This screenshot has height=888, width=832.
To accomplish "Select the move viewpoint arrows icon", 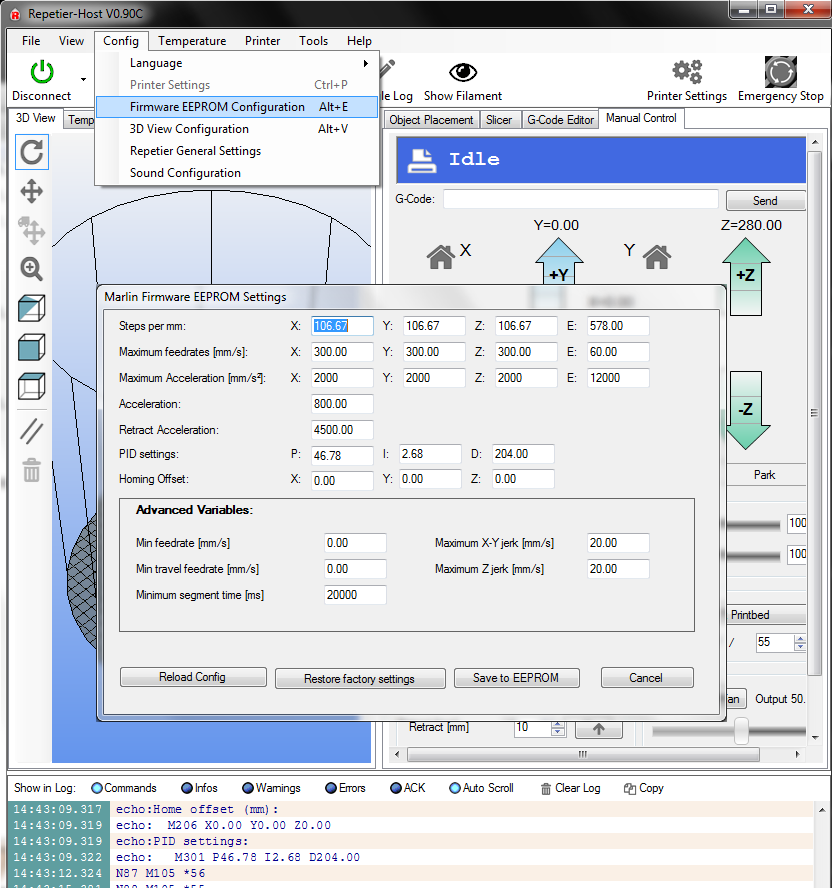I will [32, 191].
